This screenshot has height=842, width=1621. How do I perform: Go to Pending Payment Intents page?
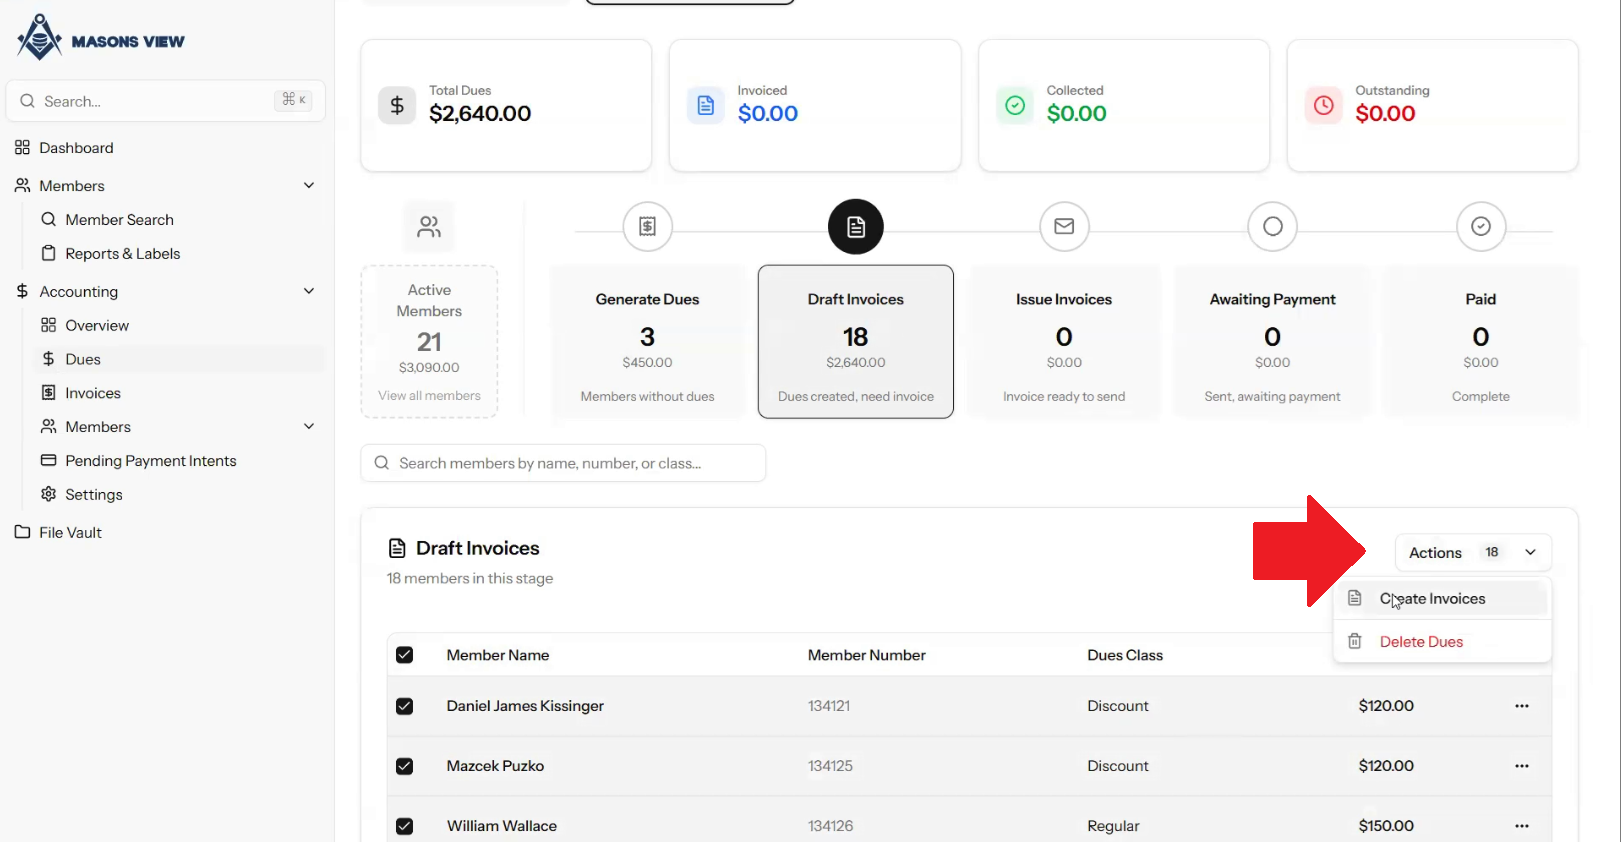click(x=150, y=461)
